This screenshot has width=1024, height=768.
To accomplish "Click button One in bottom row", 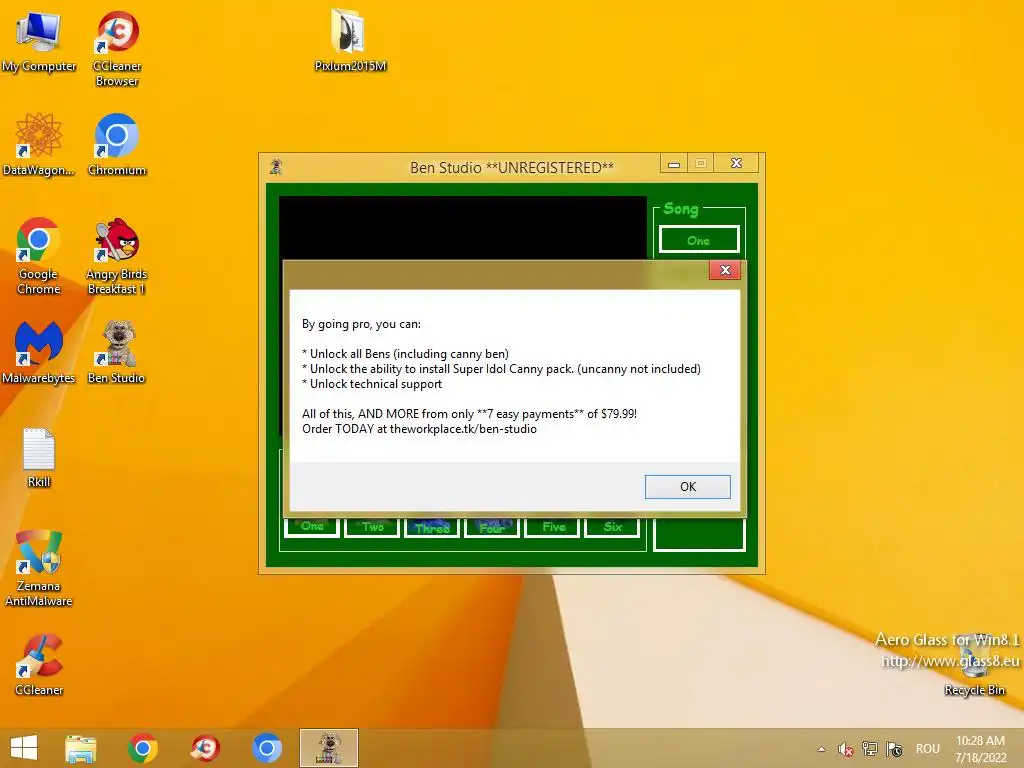I will pyautogui.click(x=312, y=526).
